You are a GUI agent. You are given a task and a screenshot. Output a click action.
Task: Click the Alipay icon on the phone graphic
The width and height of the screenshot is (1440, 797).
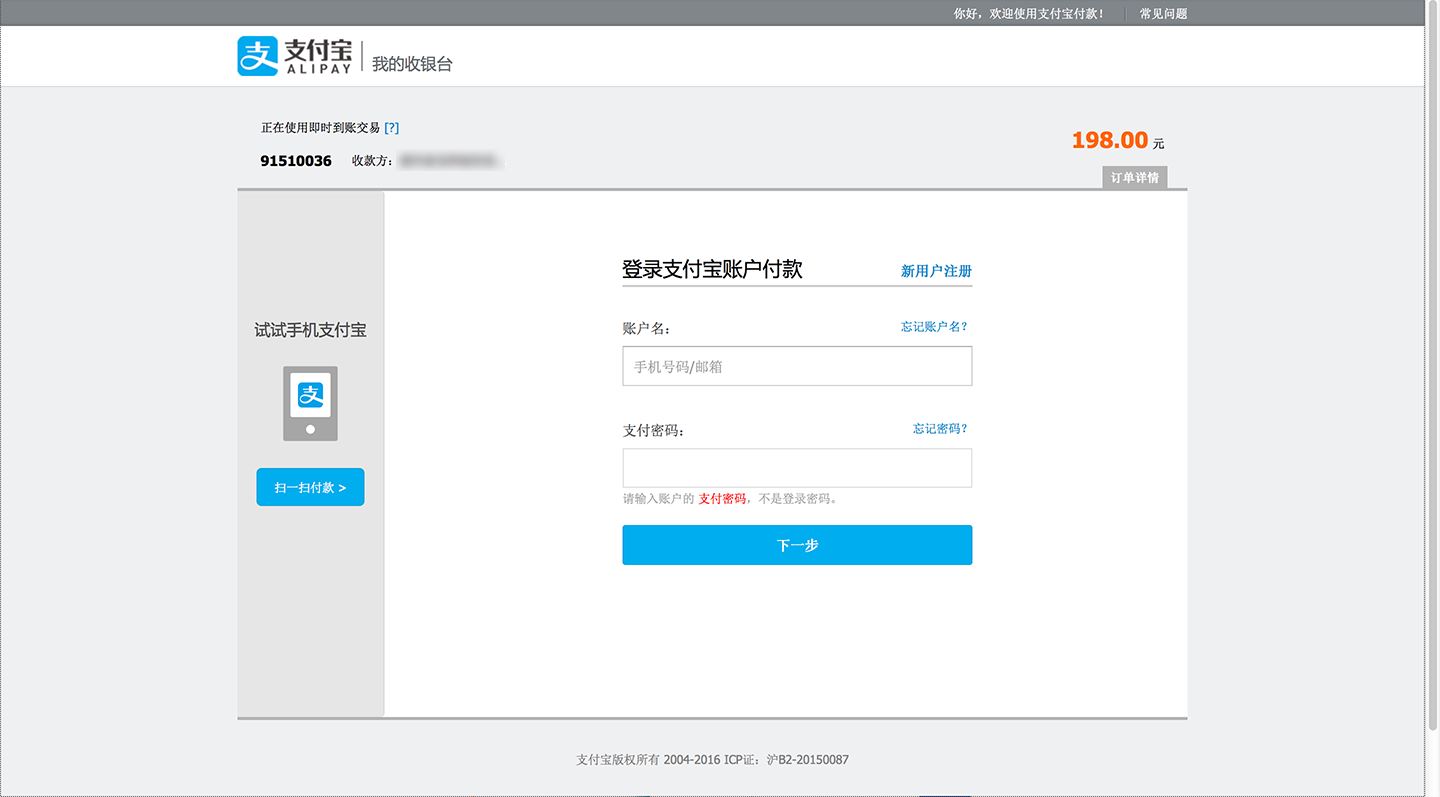coord(310,396)
